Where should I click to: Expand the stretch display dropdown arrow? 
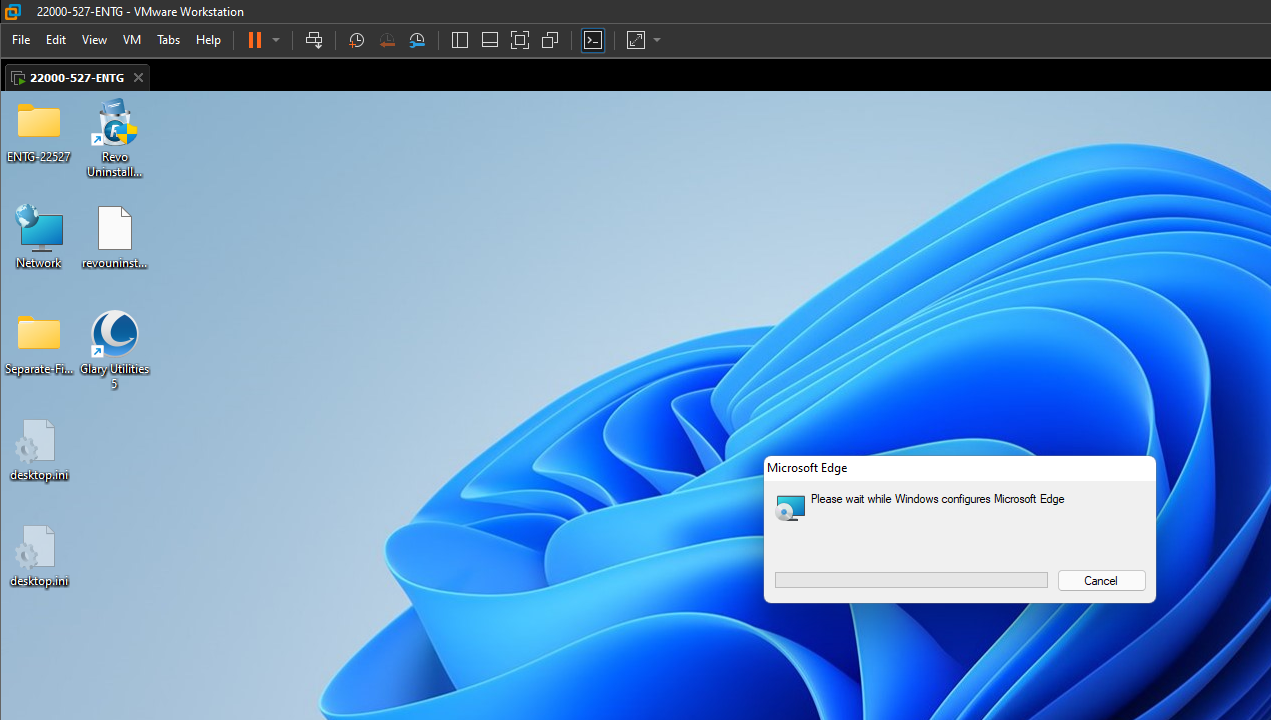[x=657, y=40]
